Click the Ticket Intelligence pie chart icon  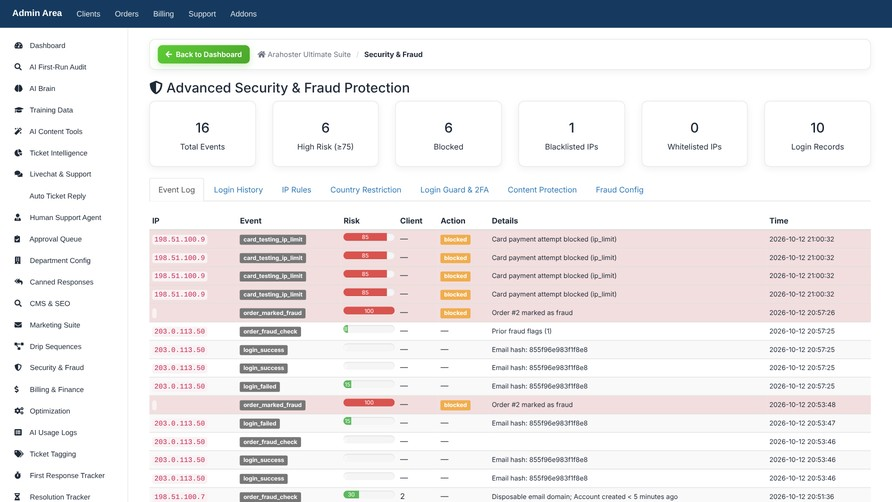[x=18, y=153]
